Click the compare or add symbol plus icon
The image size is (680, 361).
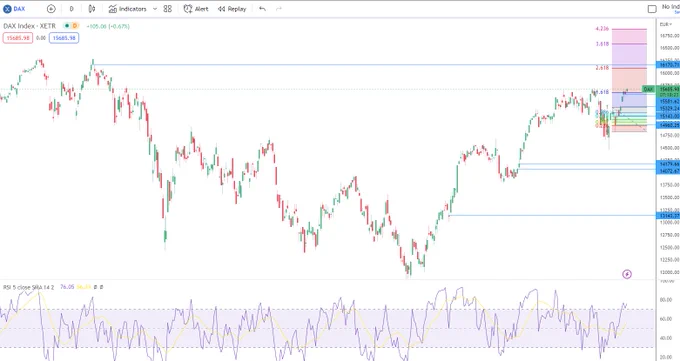51,9
